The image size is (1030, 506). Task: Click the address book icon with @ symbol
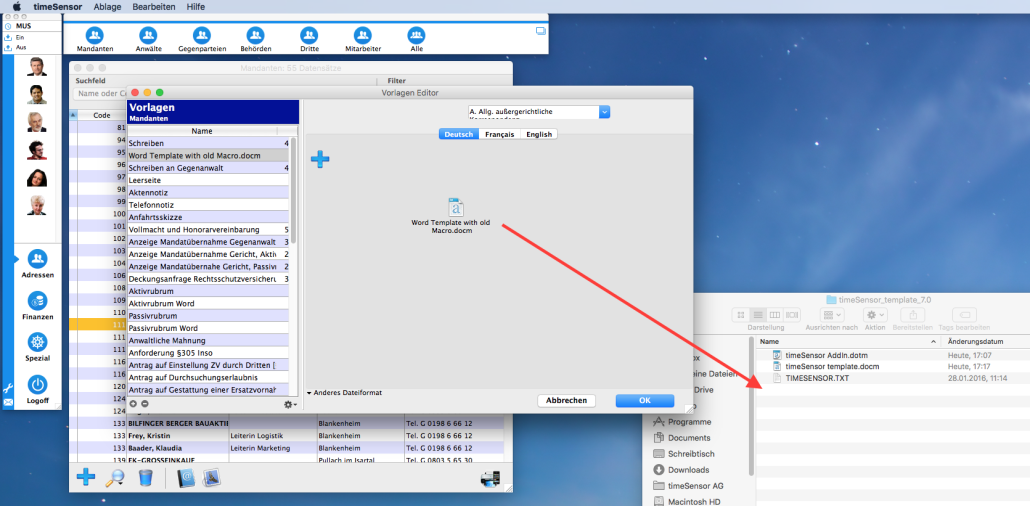187,478
